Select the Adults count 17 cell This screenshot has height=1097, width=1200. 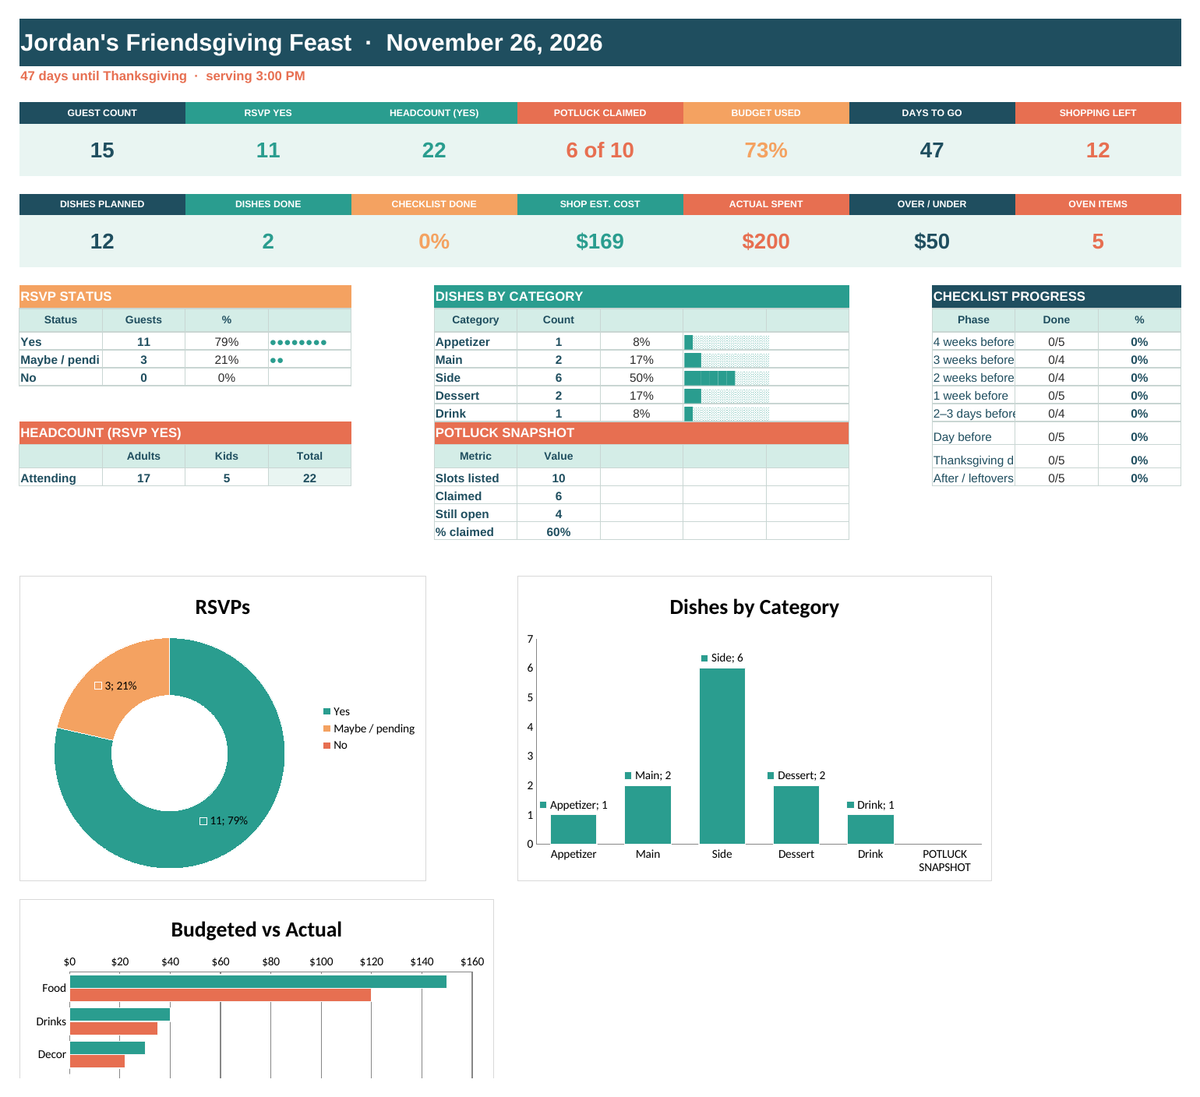pyautogui.click(x=144, y=478)
